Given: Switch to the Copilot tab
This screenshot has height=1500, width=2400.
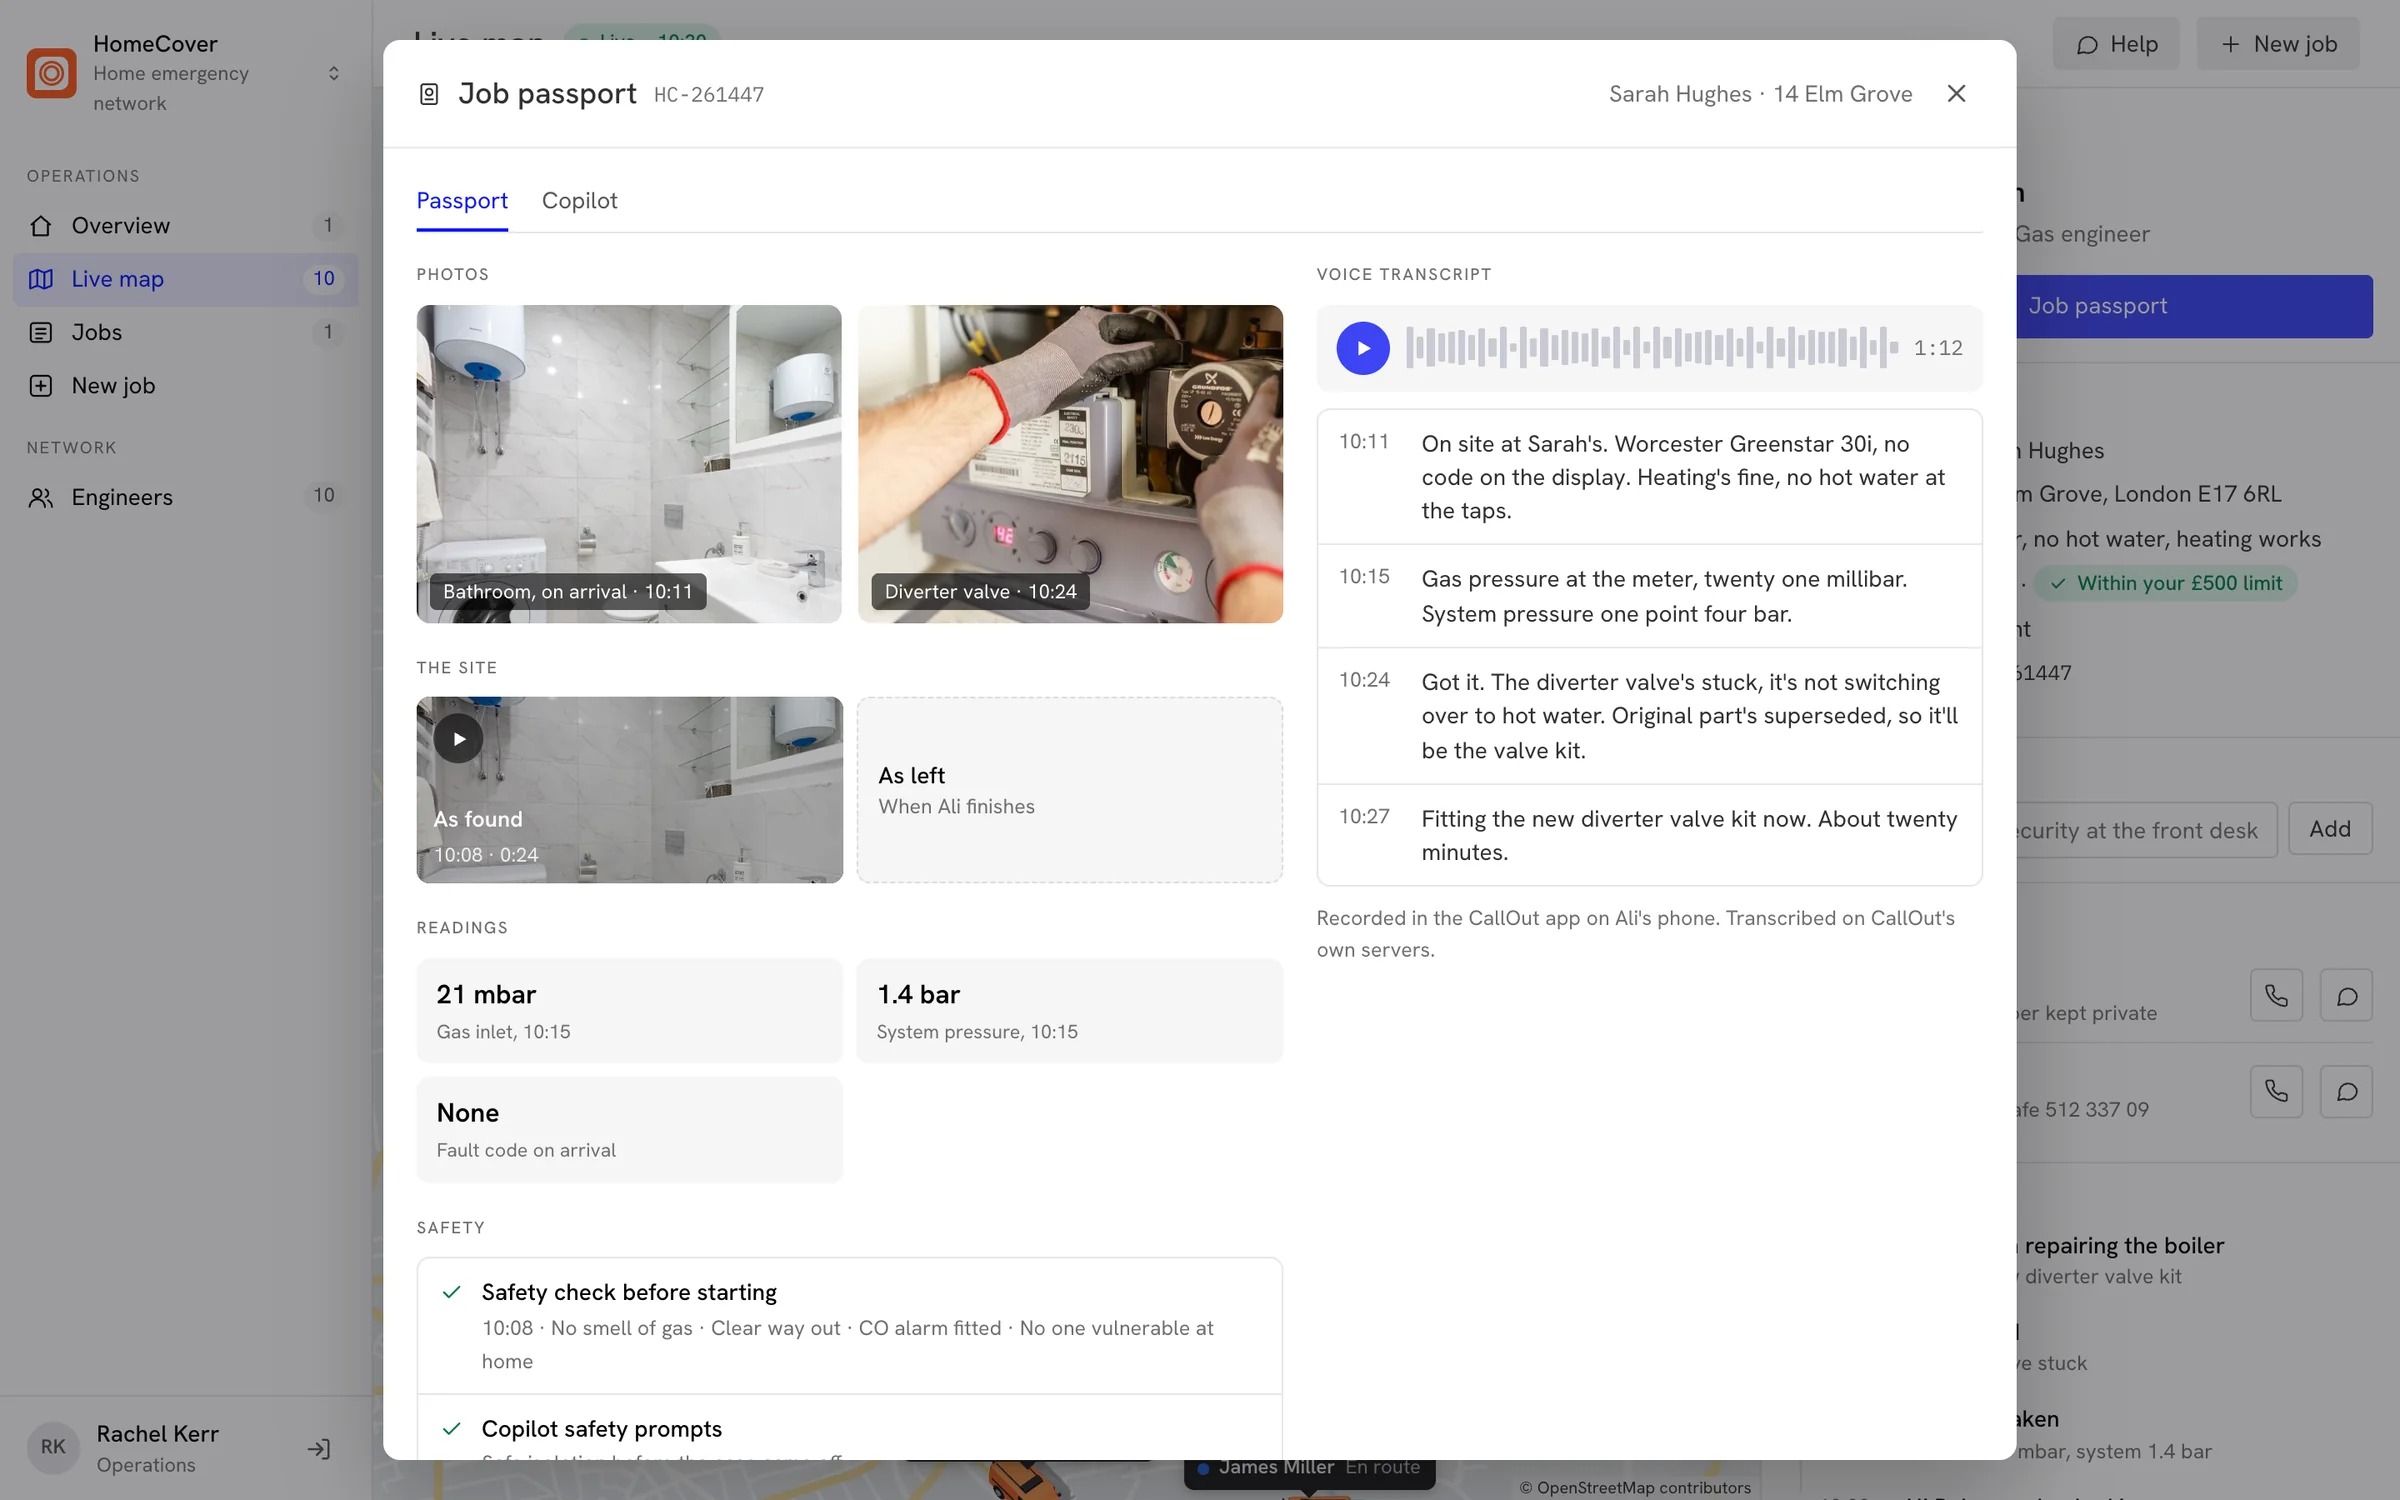Looking at the screenshot, I should click(x=580, y=201).
